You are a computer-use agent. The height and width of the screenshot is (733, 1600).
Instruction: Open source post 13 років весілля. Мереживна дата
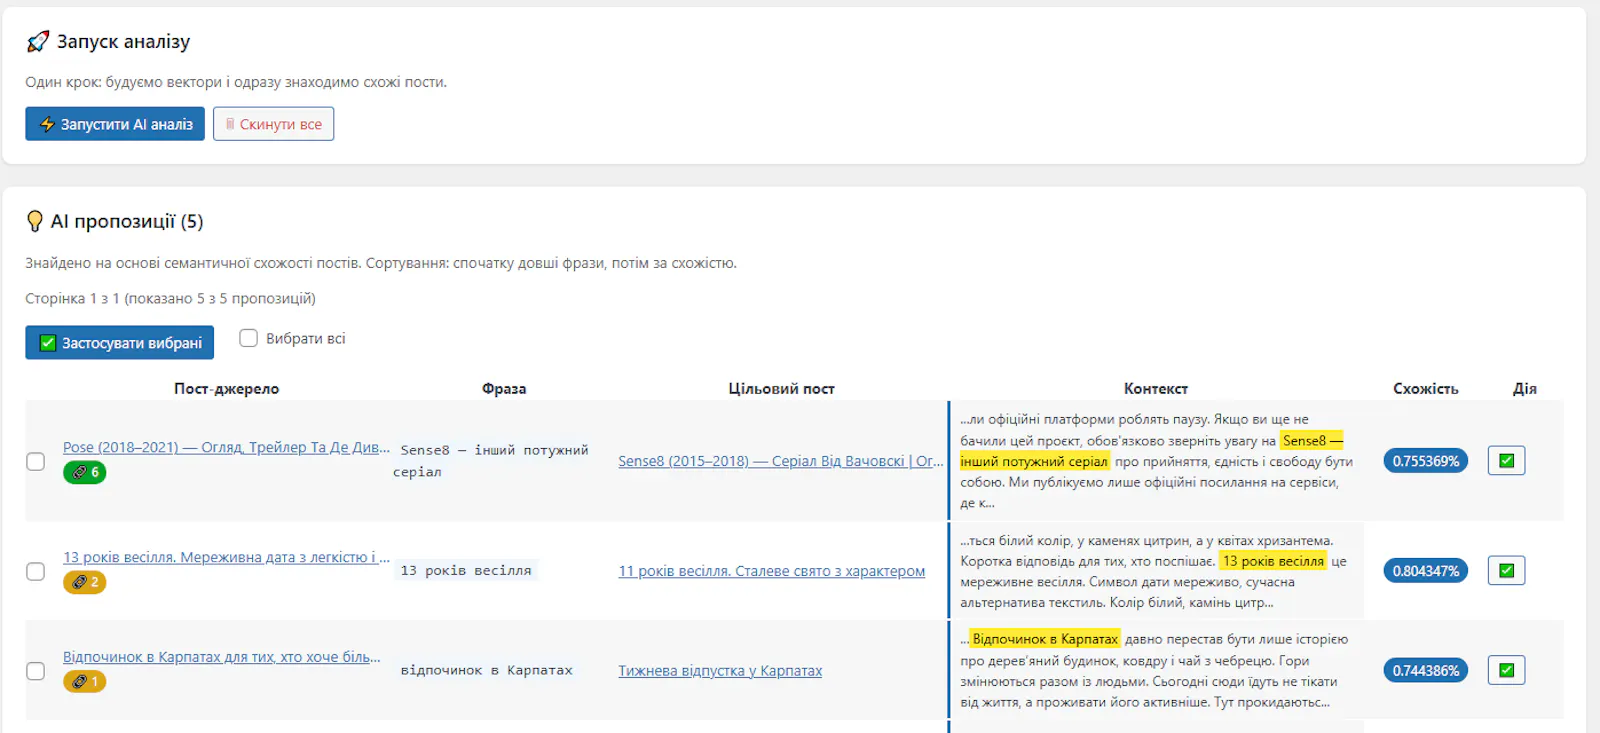pyautogui.click(x=226, y=557)
